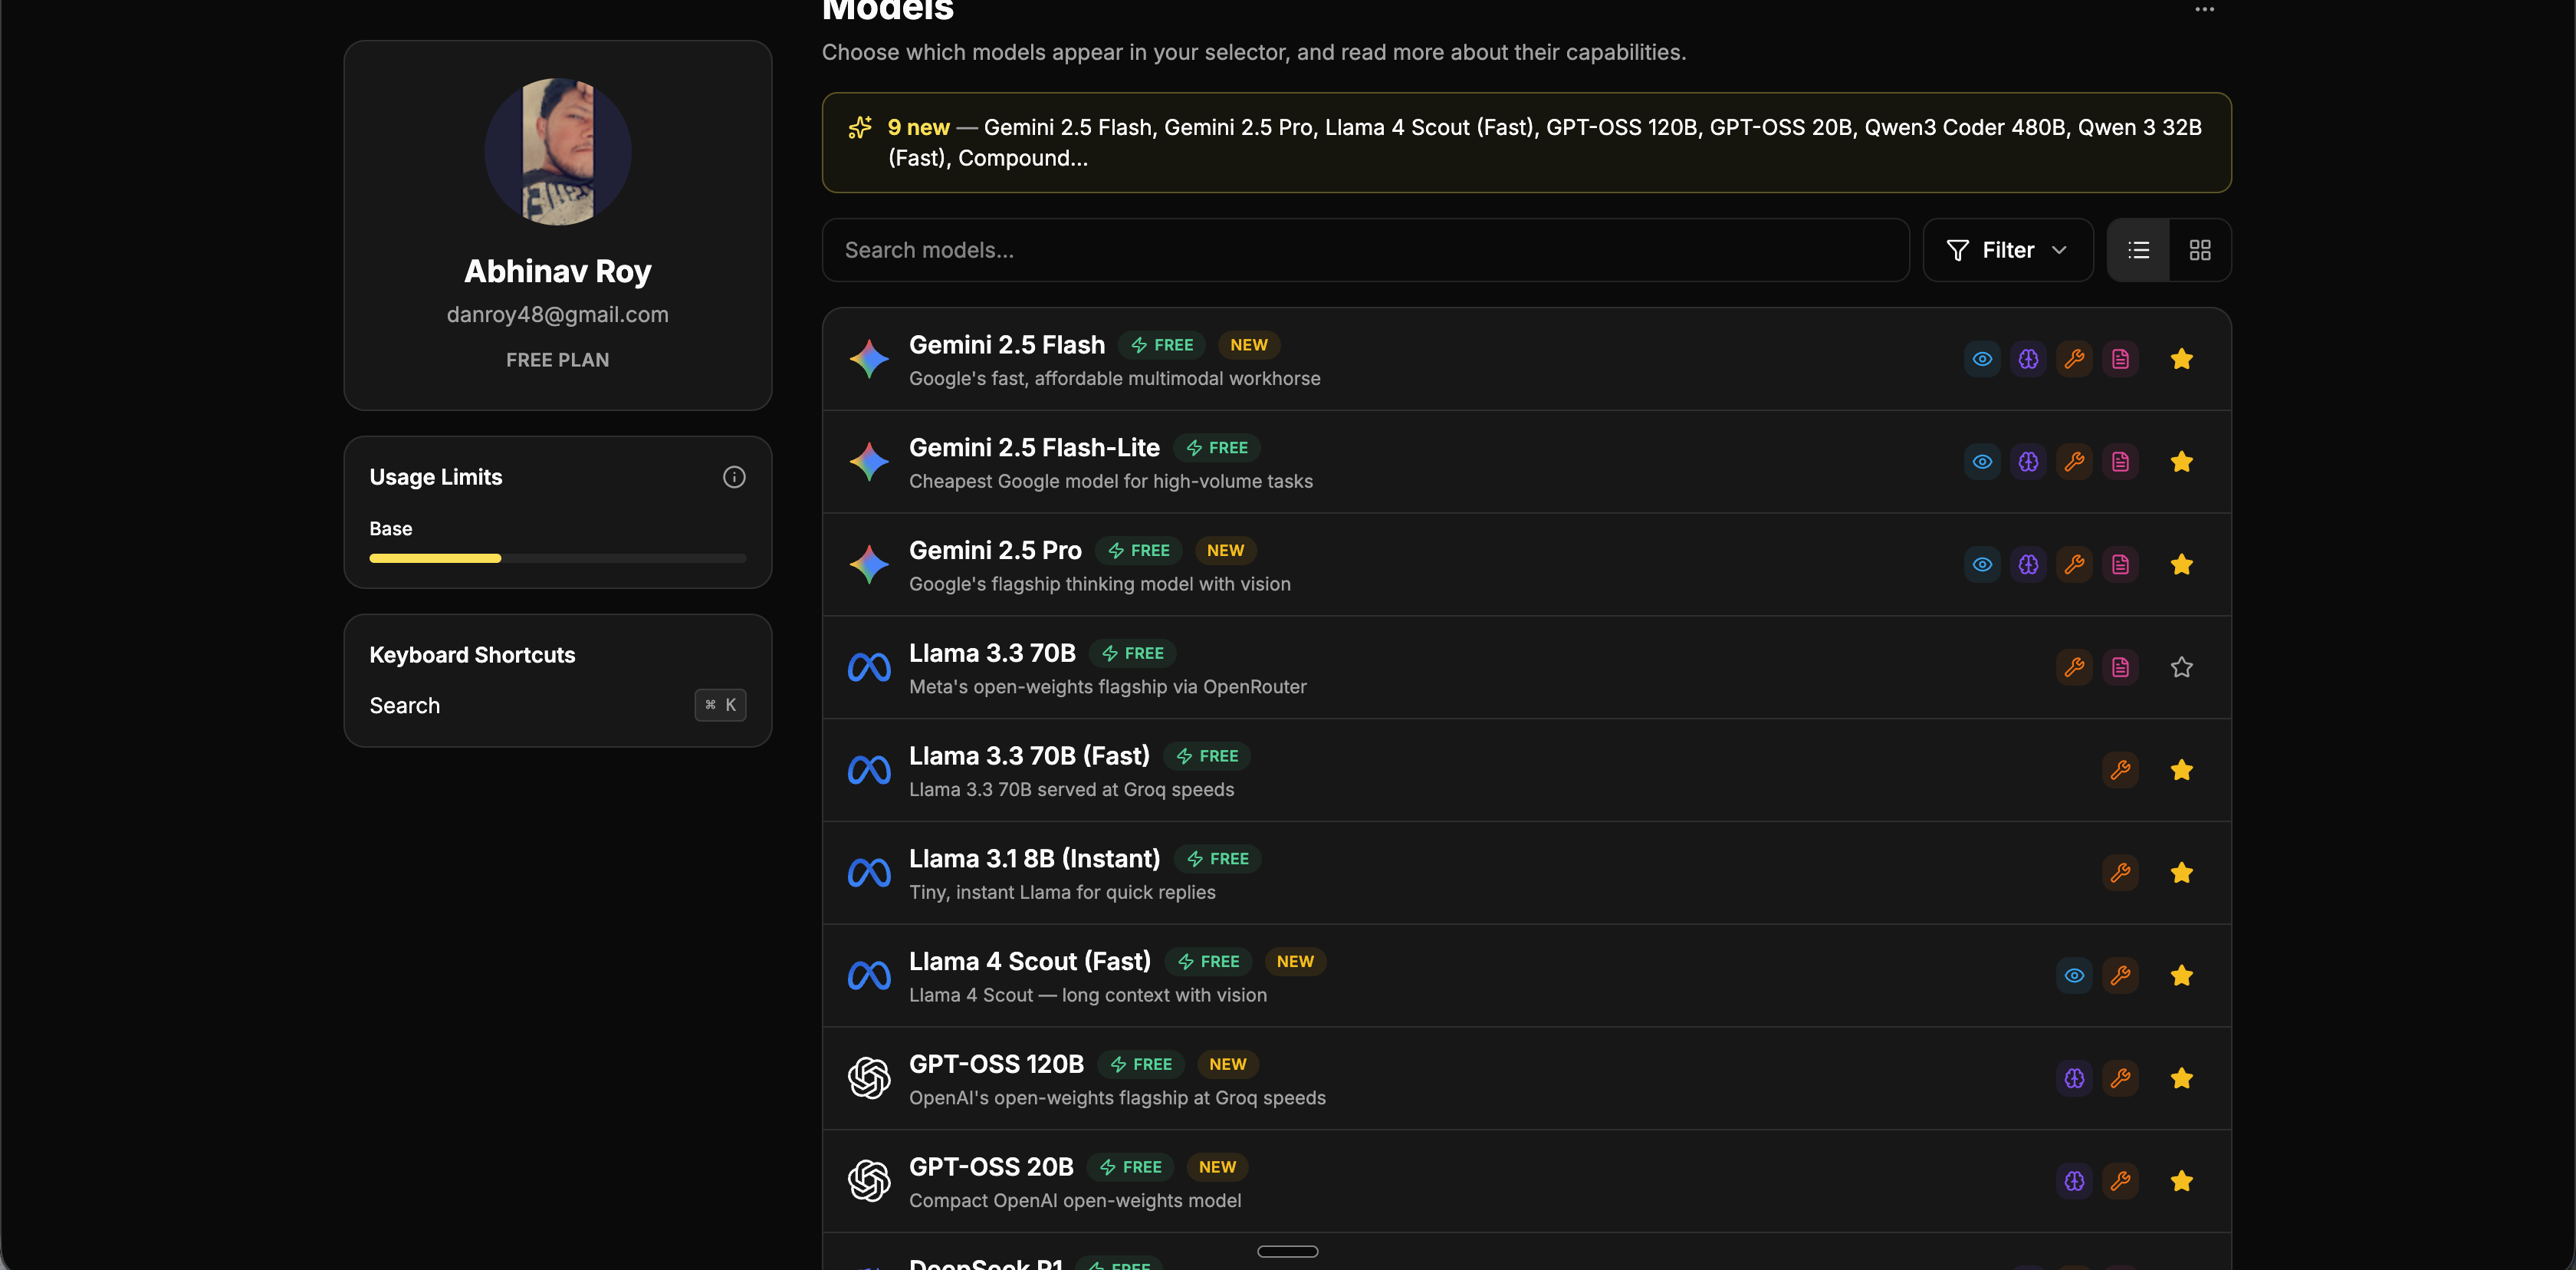Image resolution: width=2576 pixels, height=1270 pixels.
Task: Toggle the favorite star for Llama 3.1 8B (Instant)
Action: (2182, 873)
